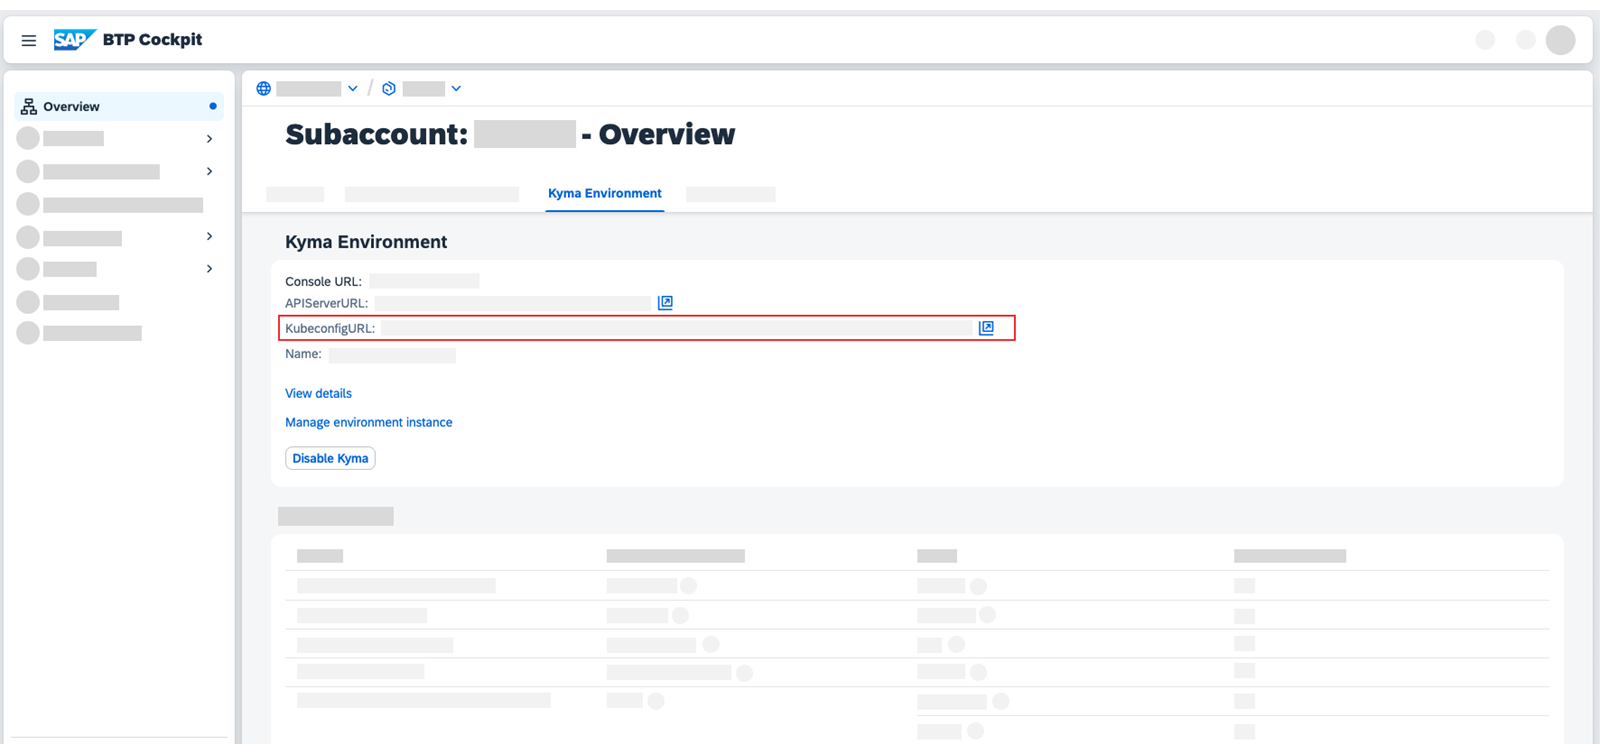This screenshot has height=754, width=1600.
Task: Click the "APIServerURL:" label
Action: tap(326, 303)
